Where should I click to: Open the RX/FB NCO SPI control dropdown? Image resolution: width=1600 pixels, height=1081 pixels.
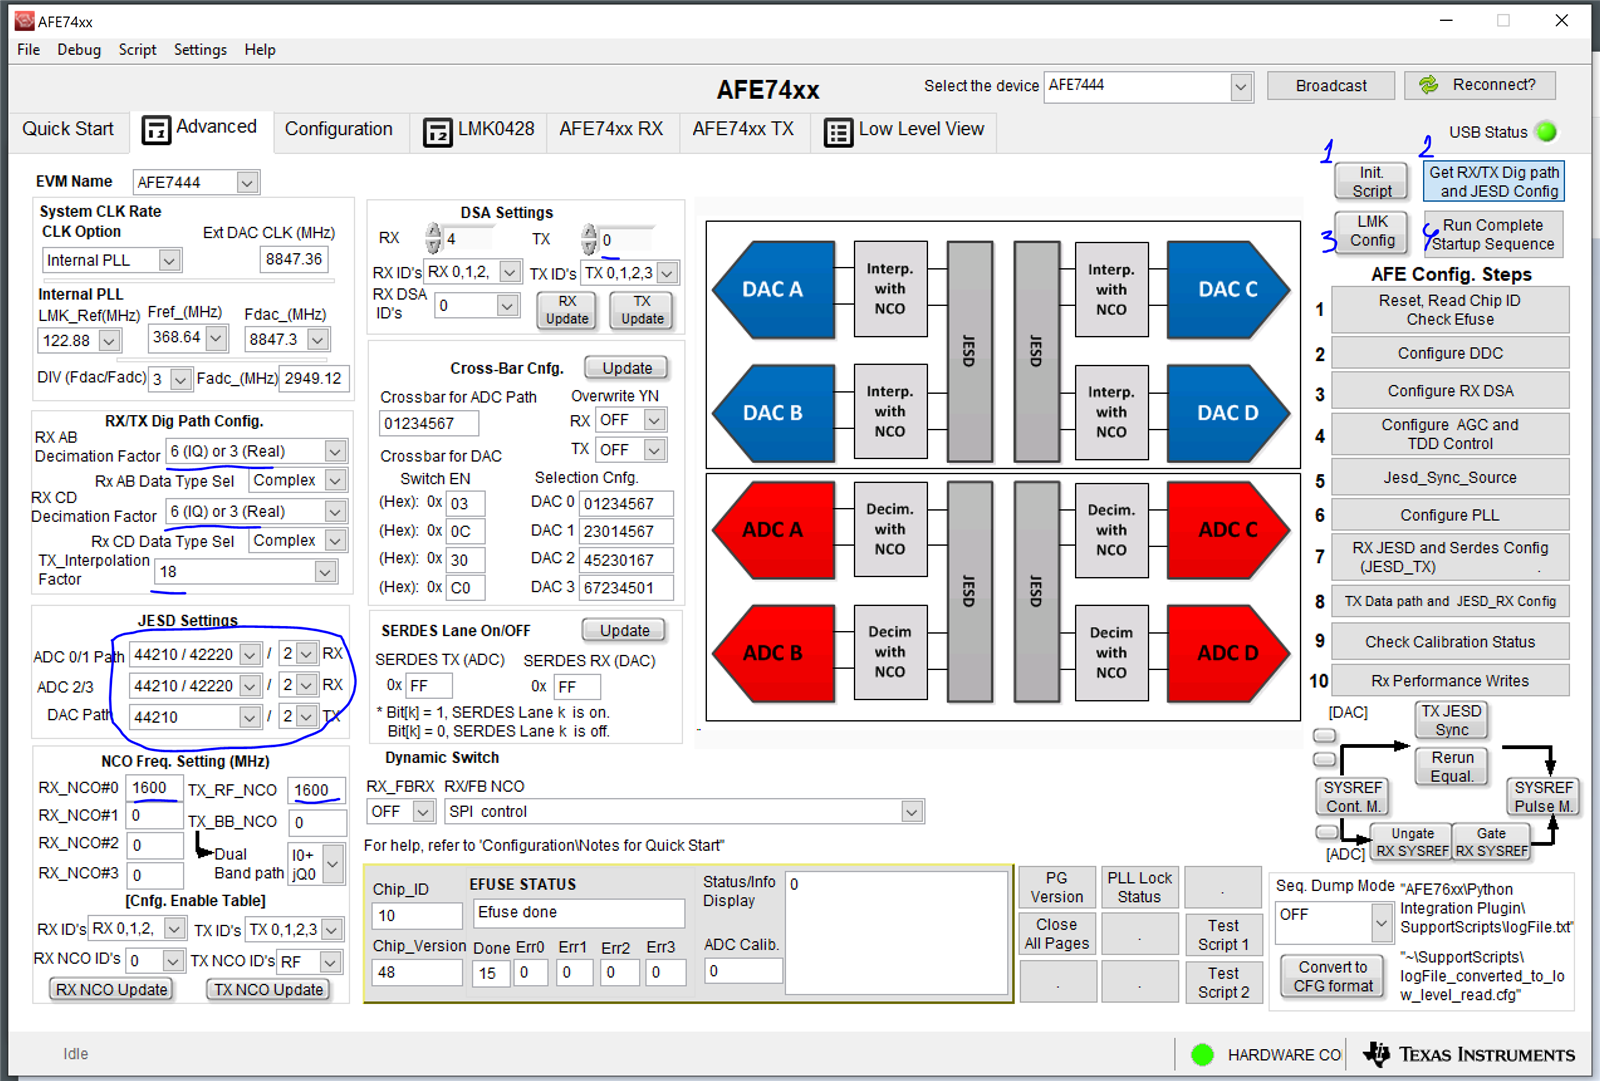tap(911, 811)
